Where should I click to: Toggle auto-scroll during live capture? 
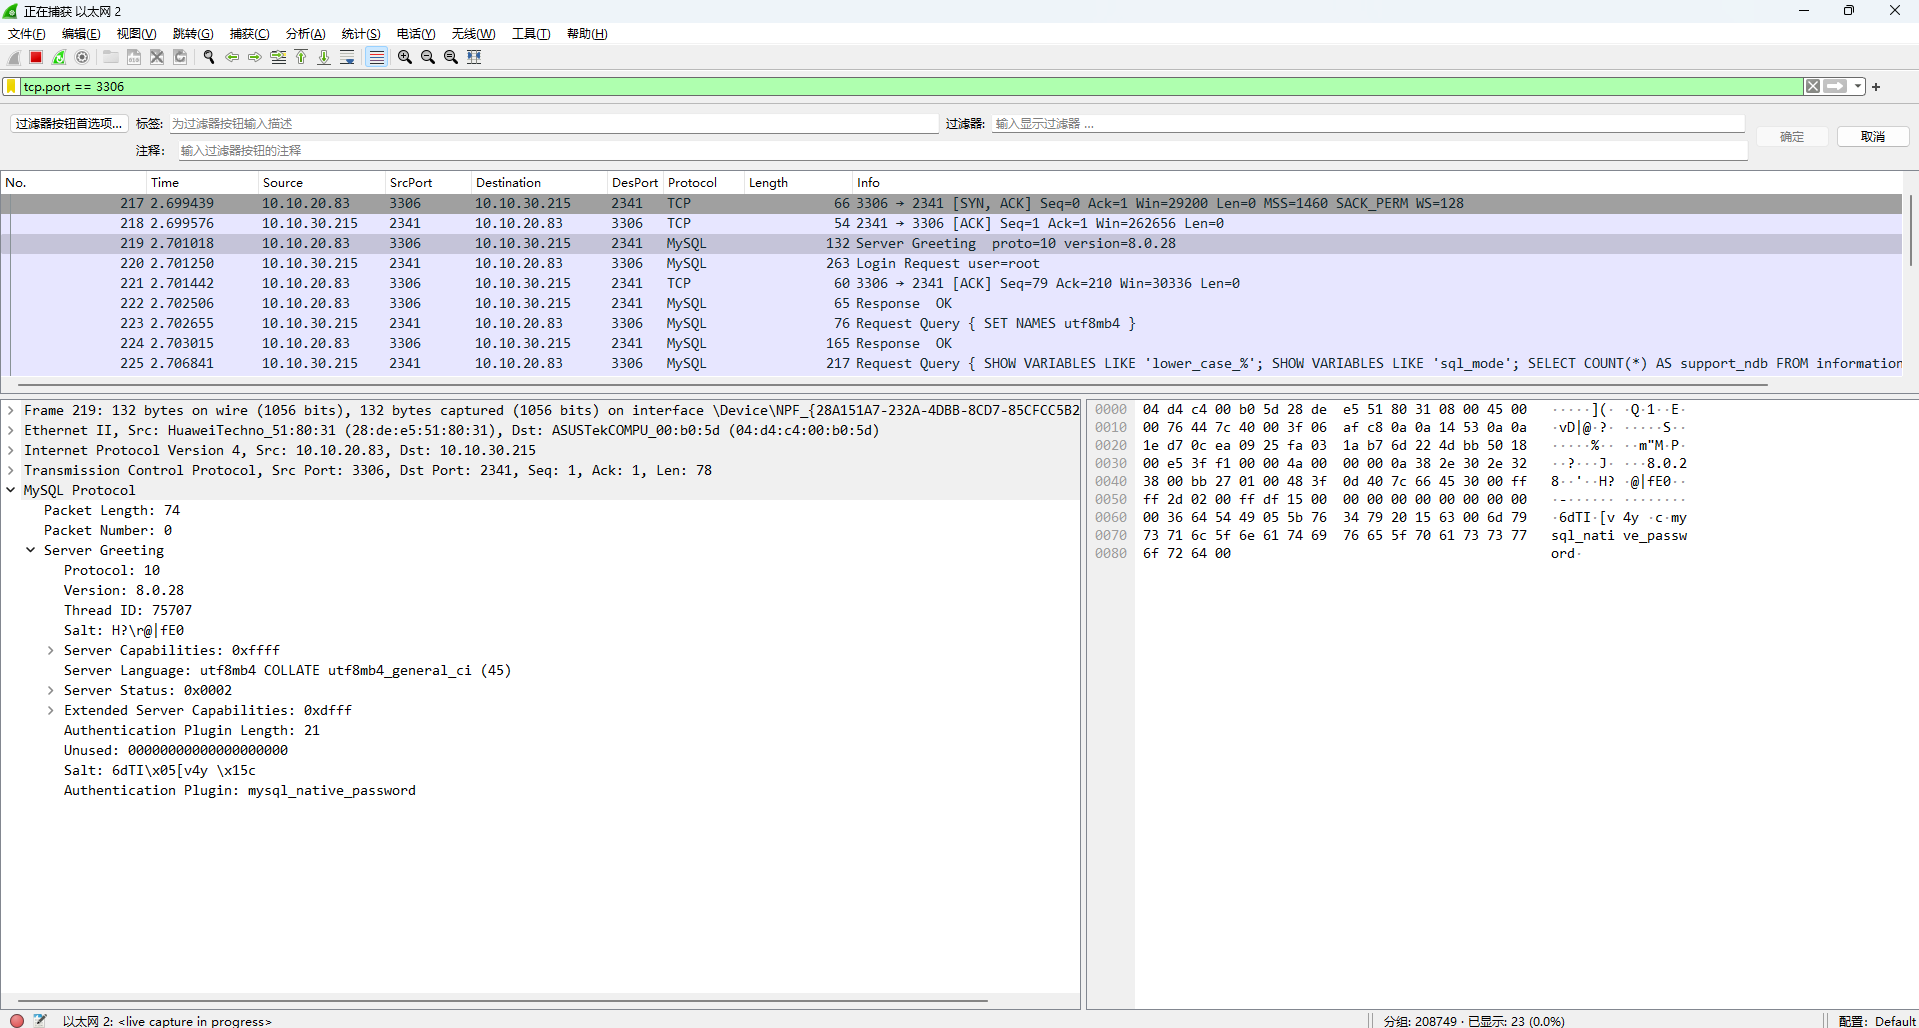click(347, 57)
